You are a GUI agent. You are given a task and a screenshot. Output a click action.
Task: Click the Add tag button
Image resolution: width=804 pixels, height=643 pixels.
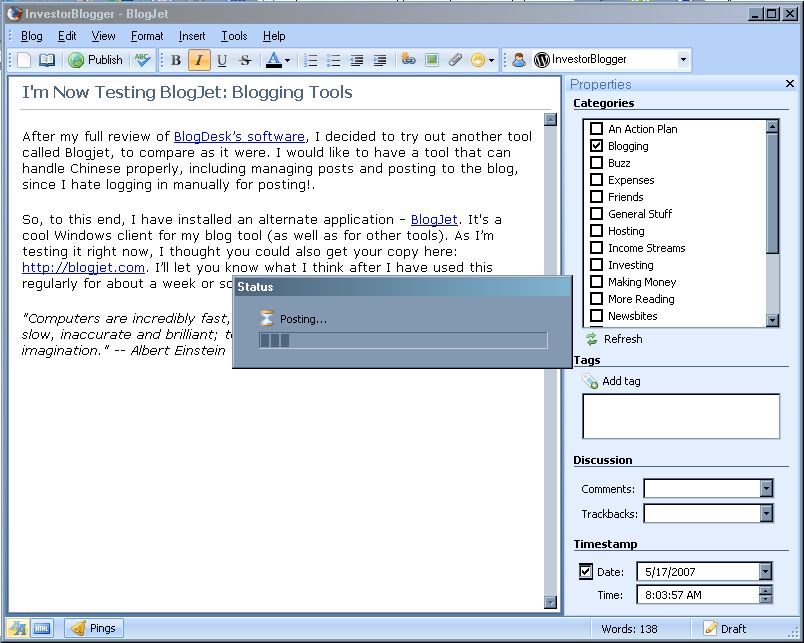pyautogui.click(x=612, y=381)
